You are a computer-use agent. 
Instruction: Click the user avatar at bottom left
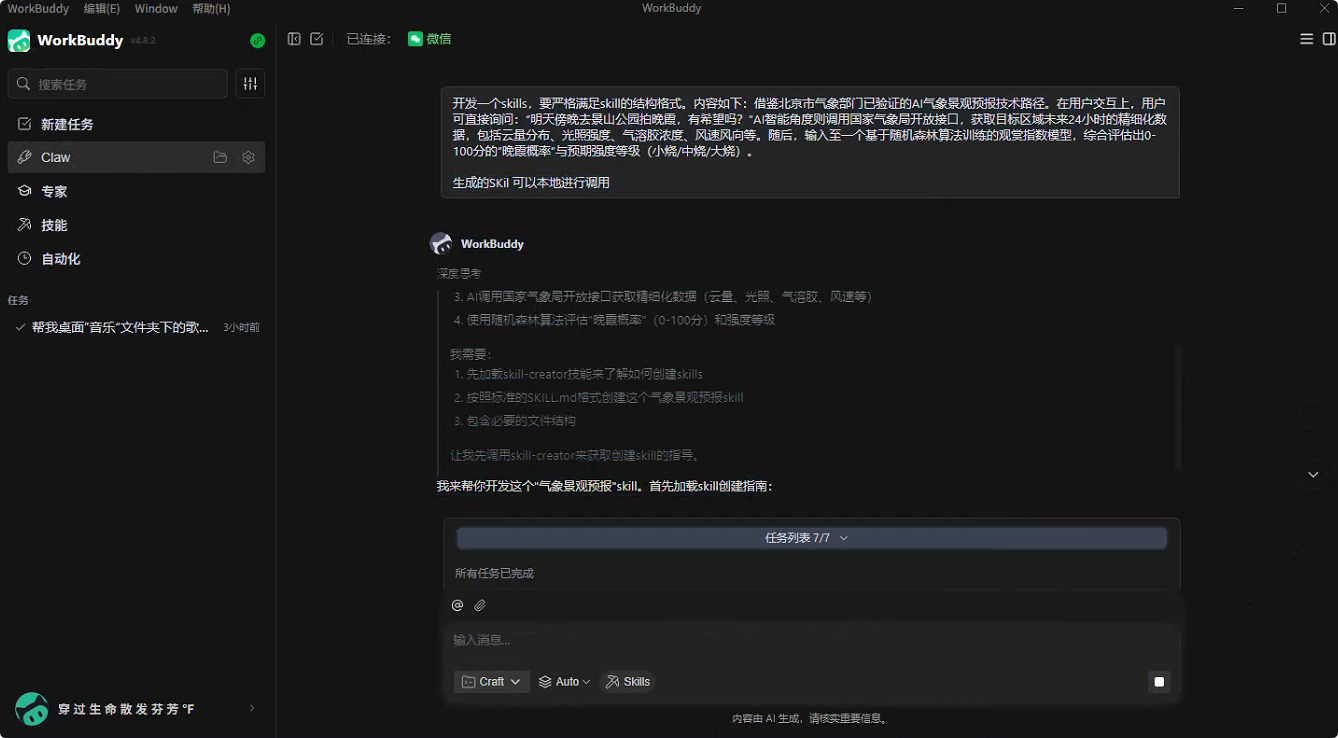tap(32, 708)
